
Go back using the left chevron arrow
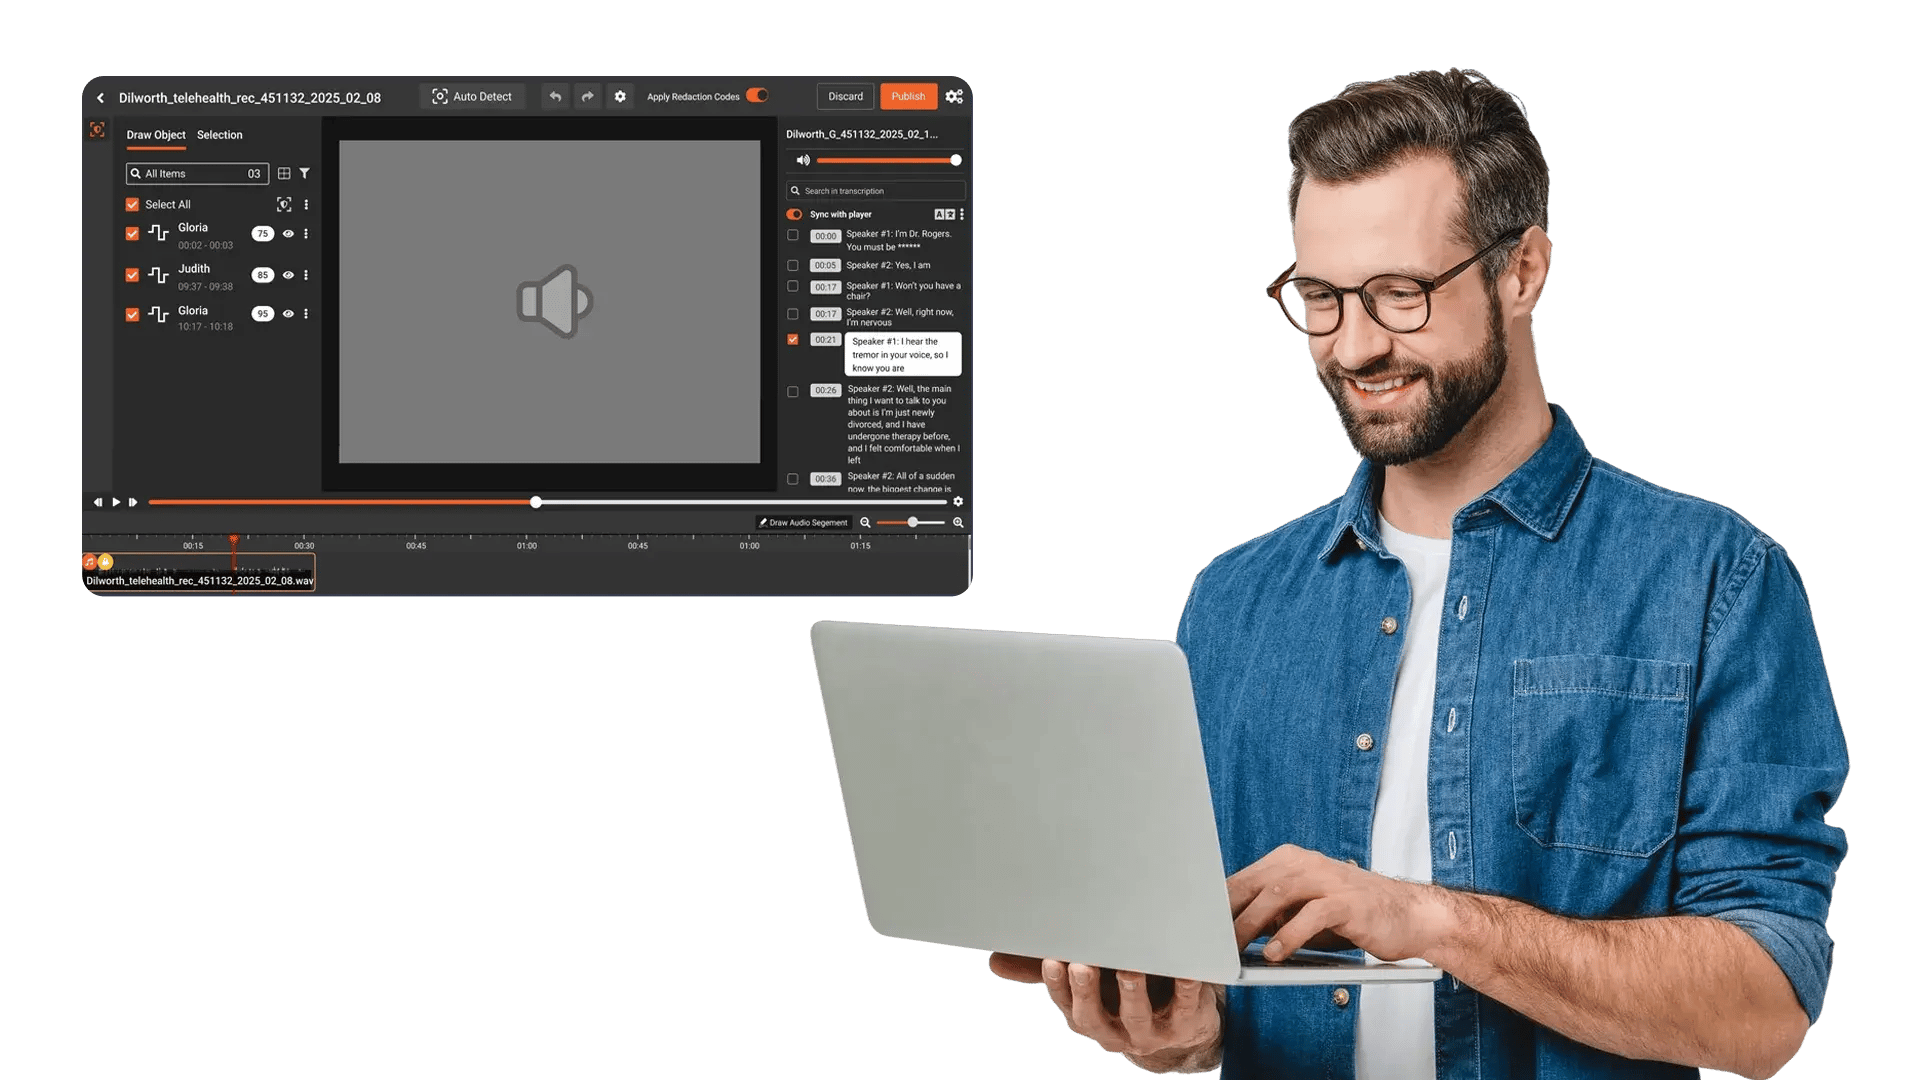pos(100,97)
